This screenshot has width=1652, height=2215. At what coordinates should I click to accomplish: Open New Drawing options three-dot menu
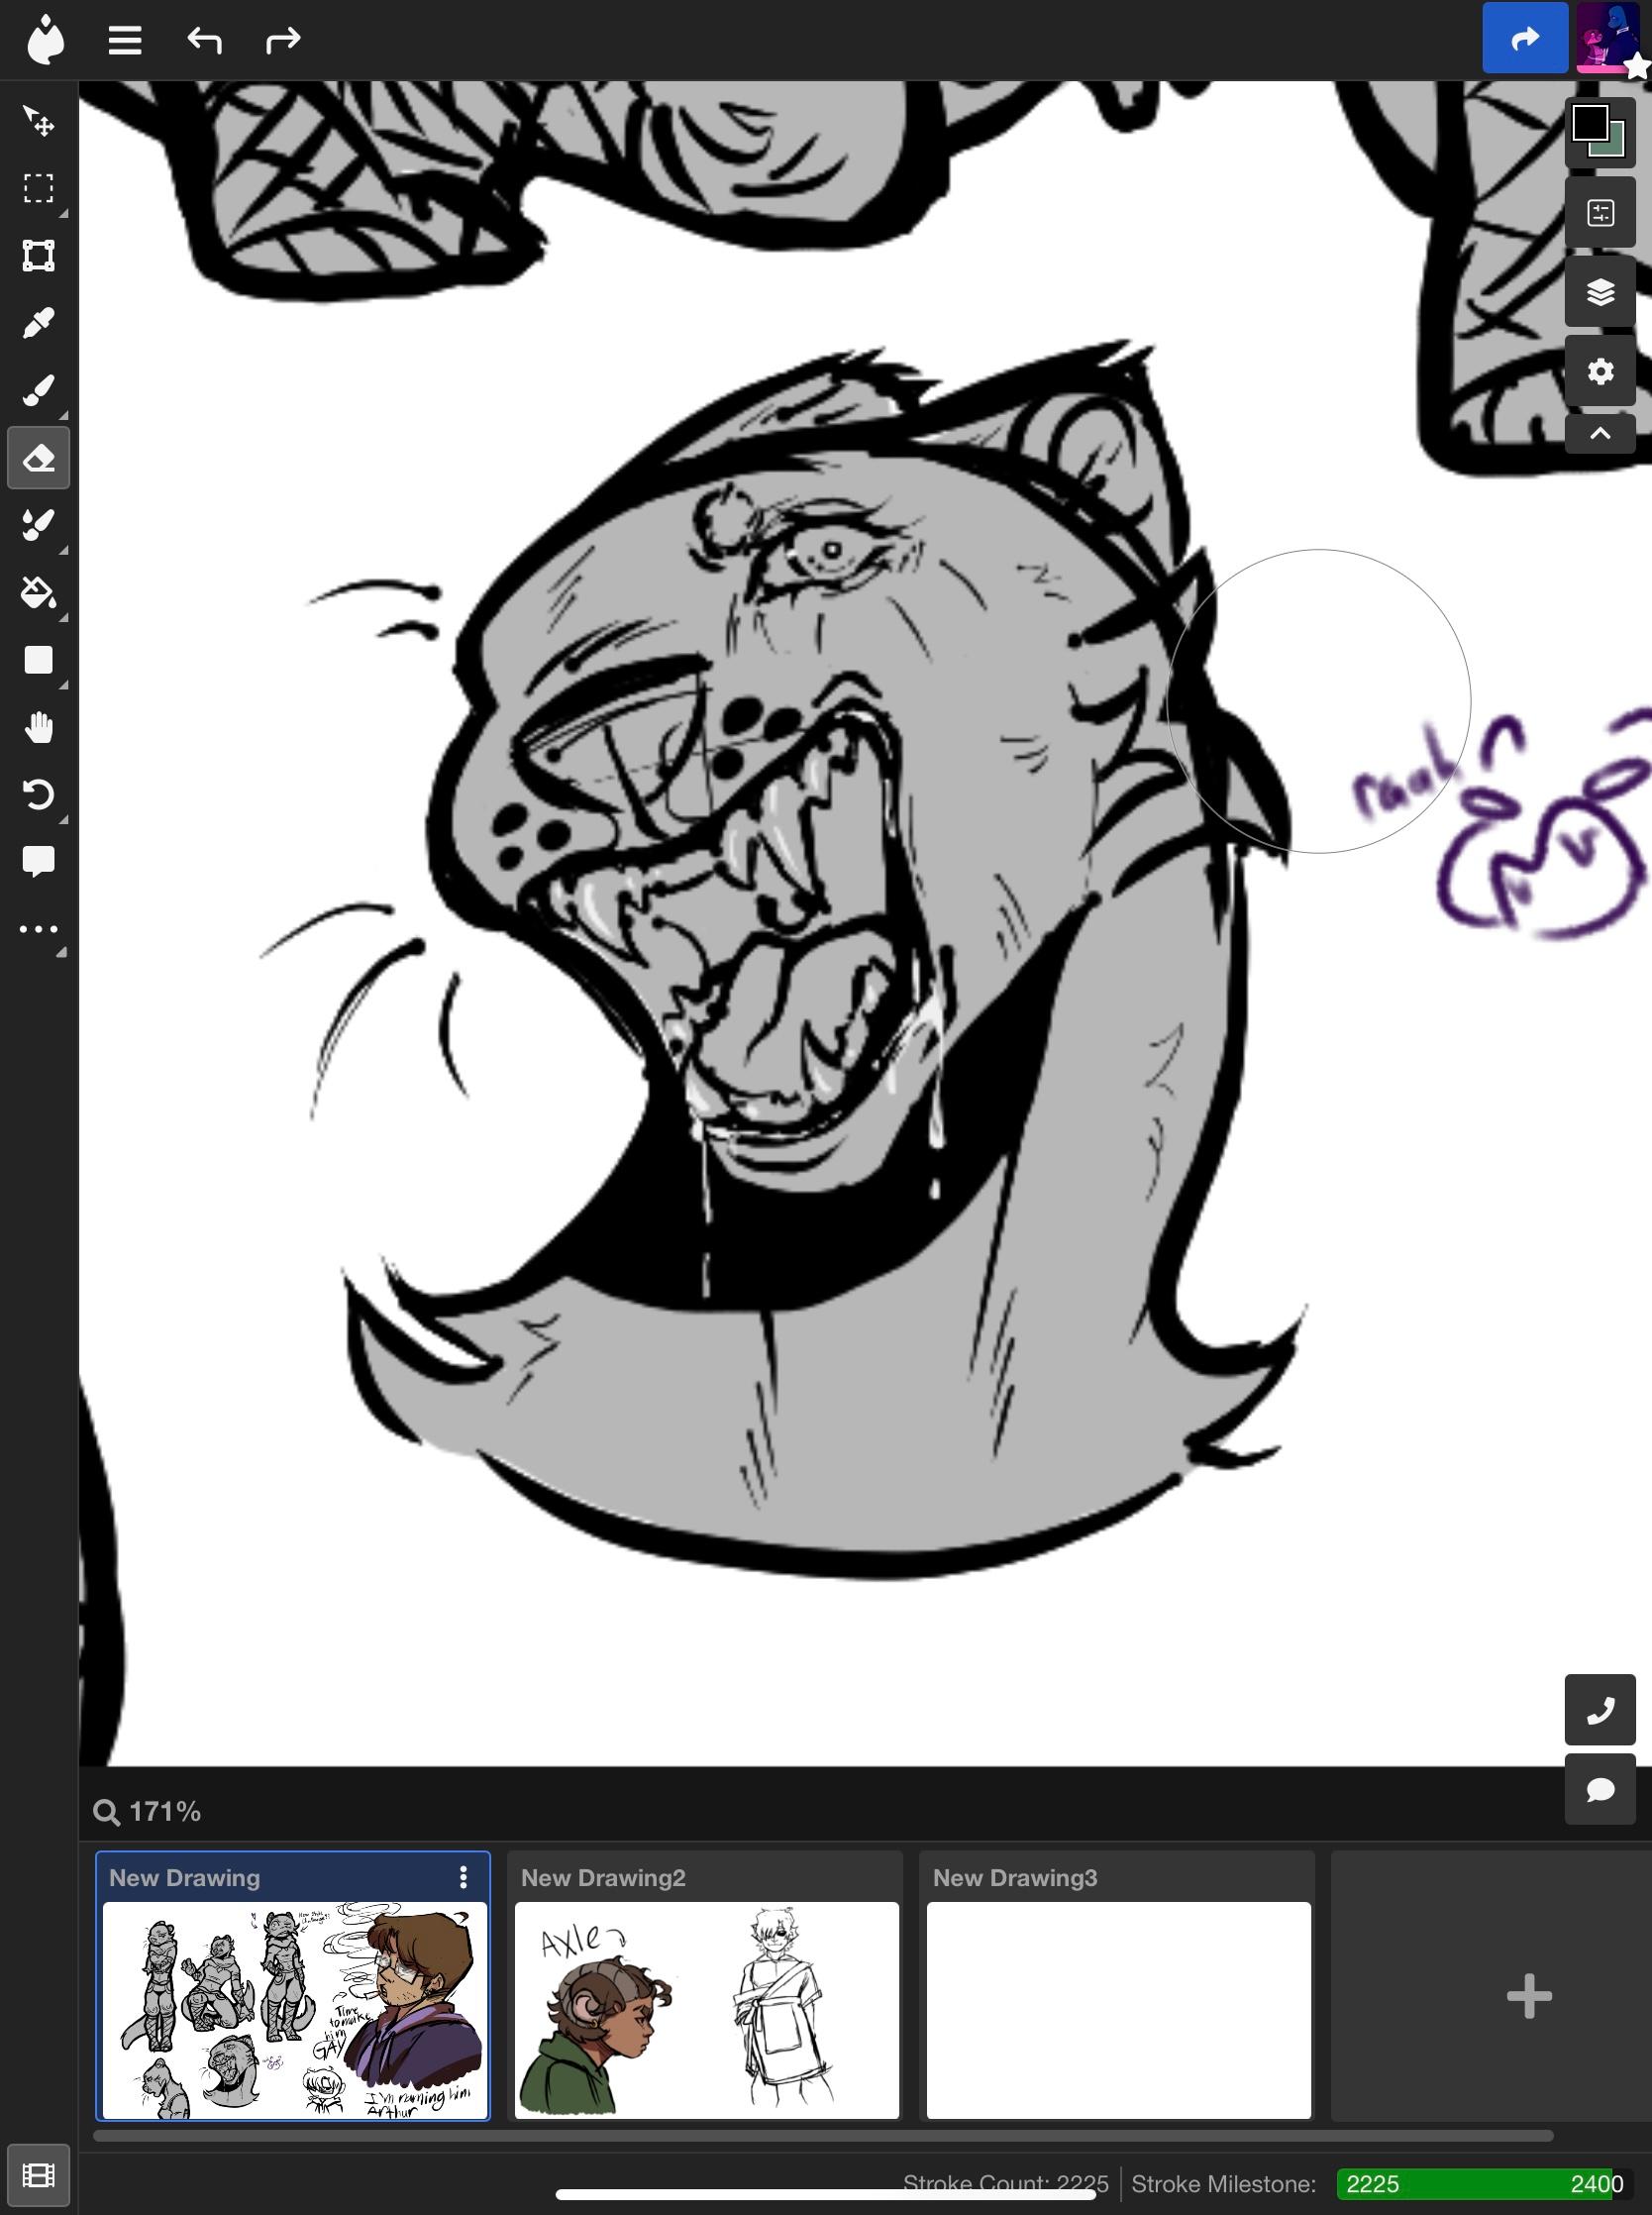click(x=463, y=1877)
